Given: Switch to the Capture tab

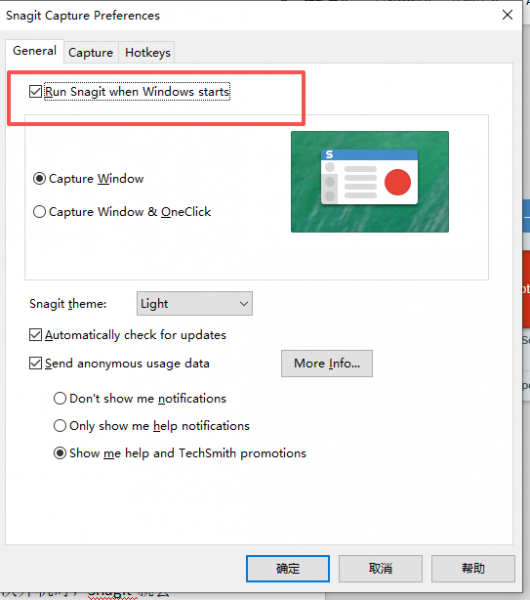Looking at the screenshot, I should point(91,52).
